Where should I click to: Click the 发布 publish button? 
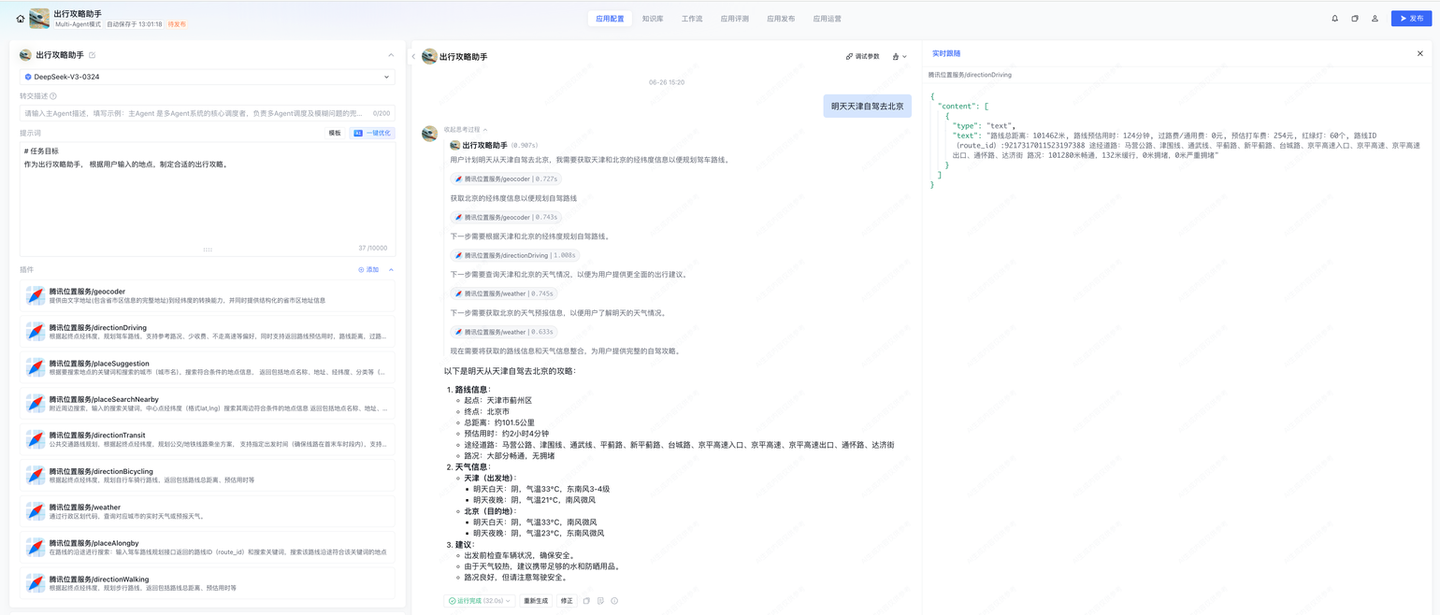coord(1412,18)
